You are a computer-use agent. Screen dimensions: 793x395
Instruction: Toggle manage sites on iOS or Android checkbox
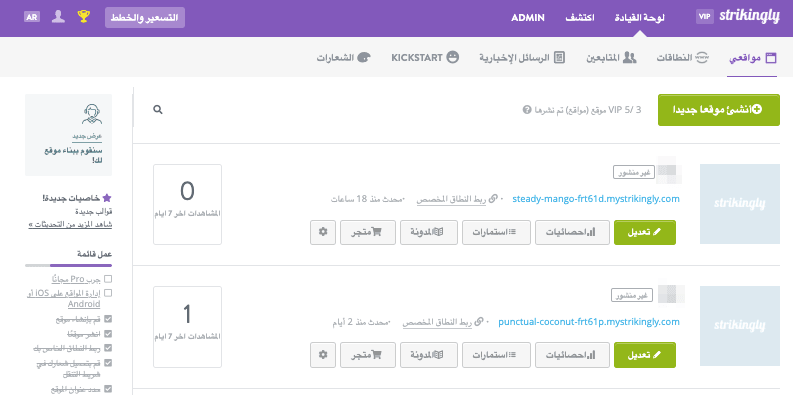click(x=108, y=293)
